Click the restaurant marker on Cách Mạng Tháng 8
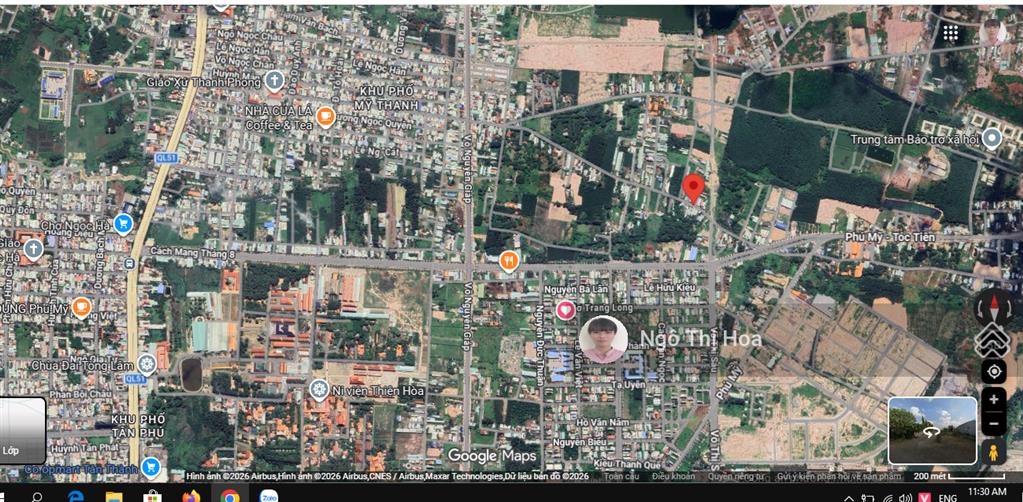Screen dimensions: 1023x502 click(x=509, y=262)
